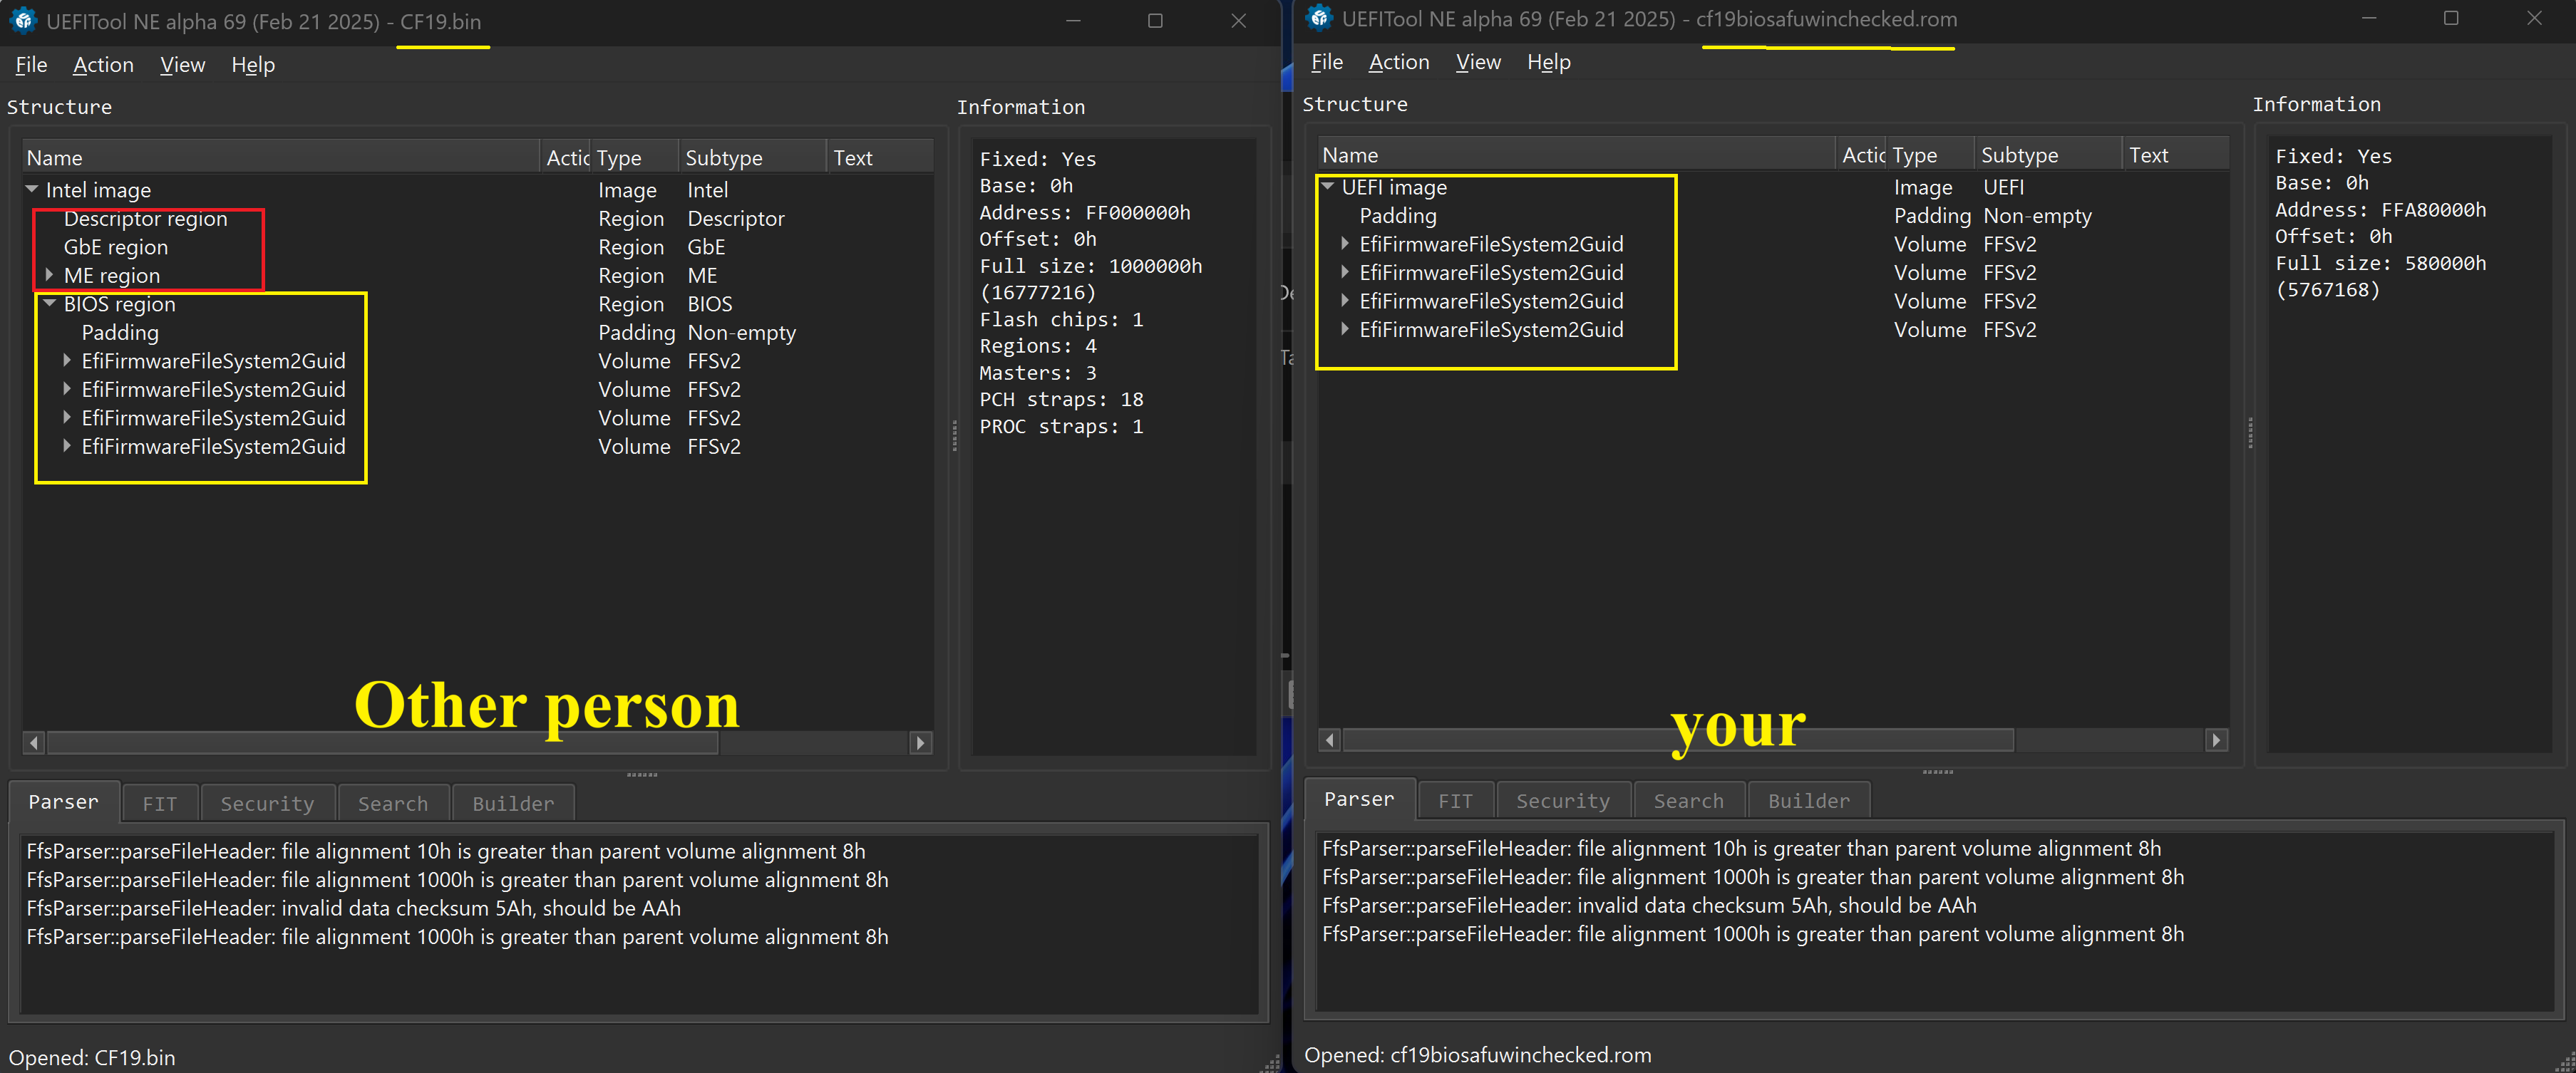Screen dimensions: 2576x1073
Task: Click right scroll arrow in left Structure pane
Action: (920, 742)
